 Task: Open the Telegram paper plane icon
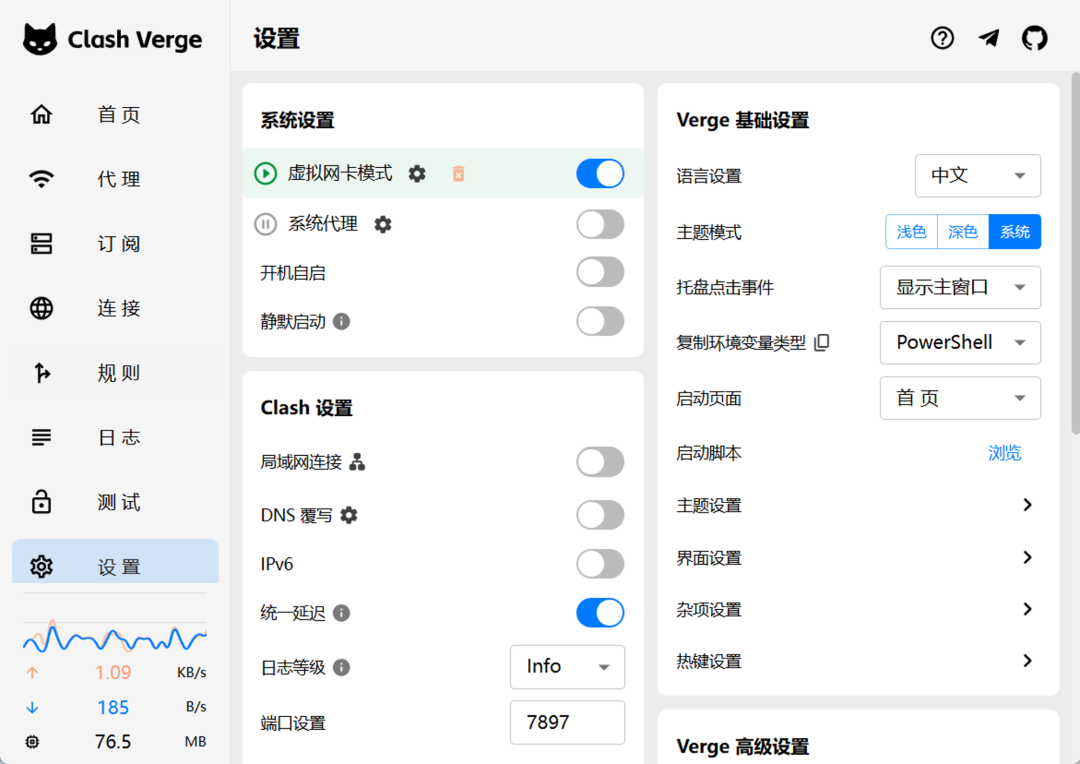pos(989,38)
